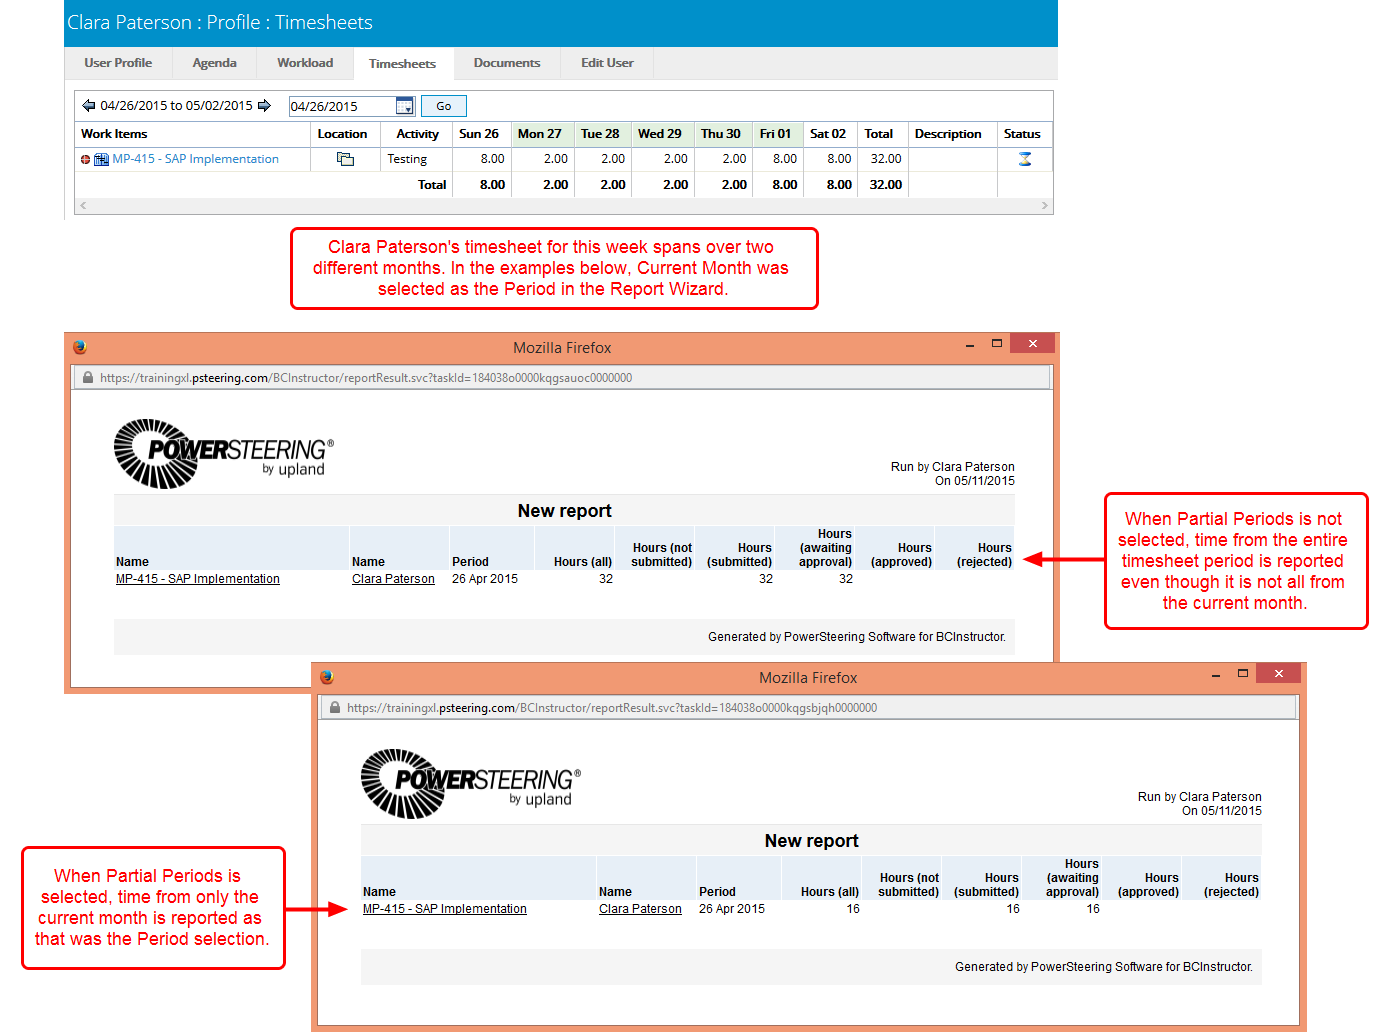The image size is (1394, 1036).
Task: Click the Location folder icon in Testing row
Action: click(x=345, y=159)
